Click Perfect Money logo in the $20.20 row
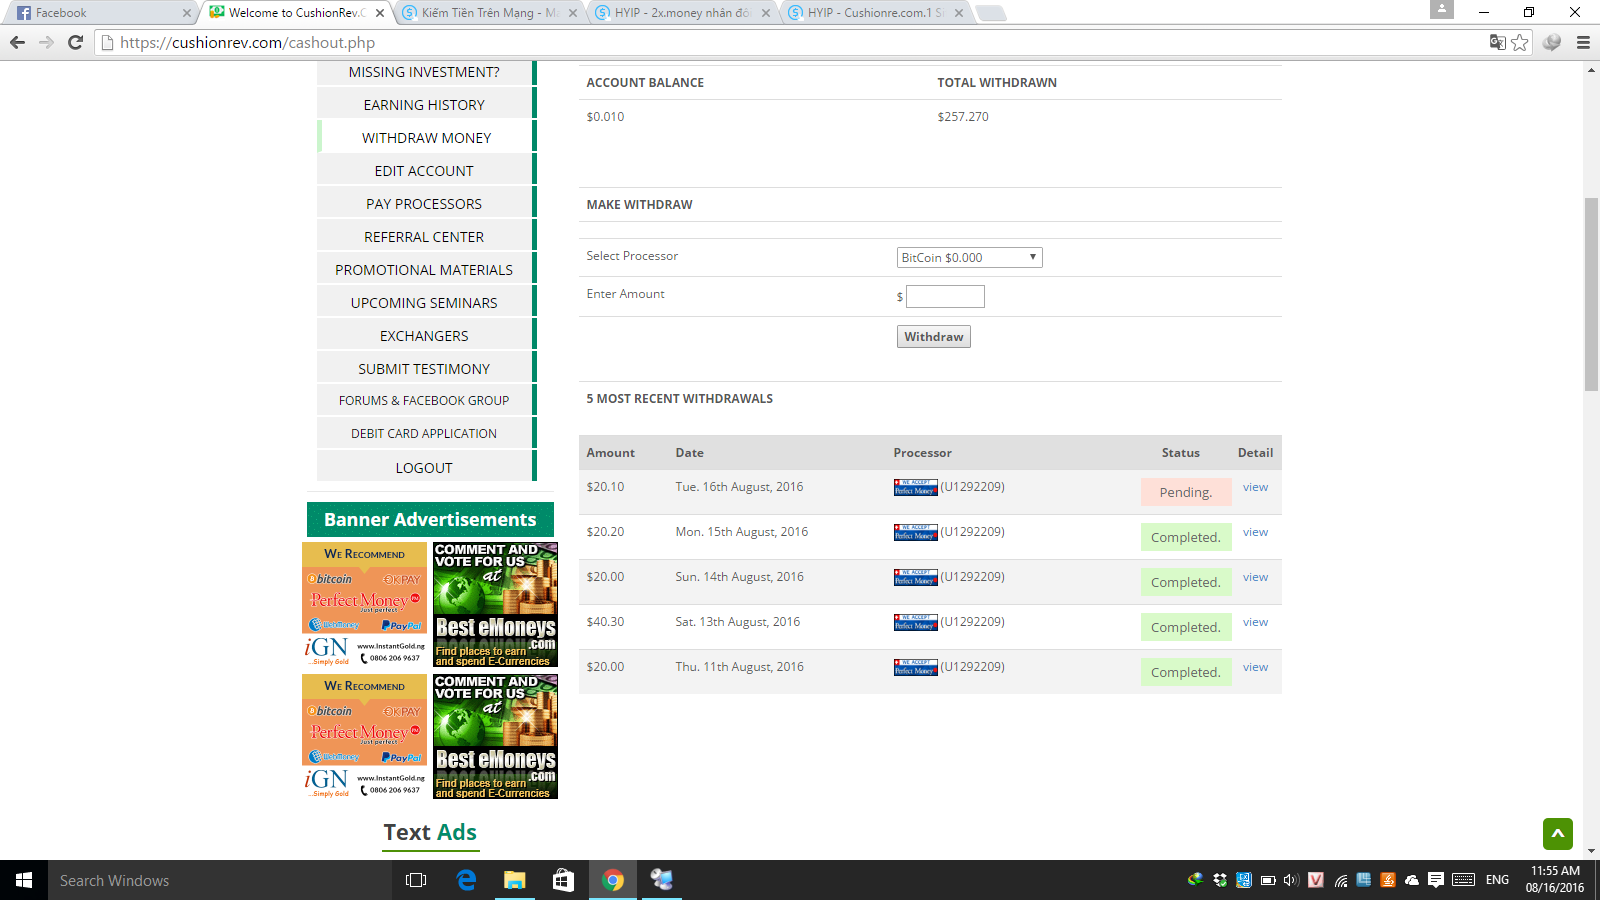1600x900 pixels. pos(915,532)
